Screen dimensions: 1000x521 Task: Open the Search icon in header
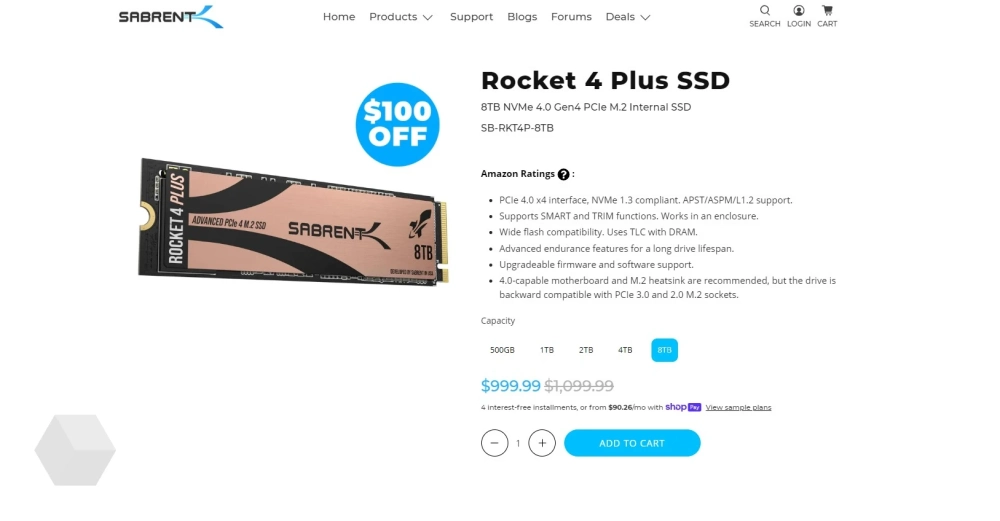(764, 17)
